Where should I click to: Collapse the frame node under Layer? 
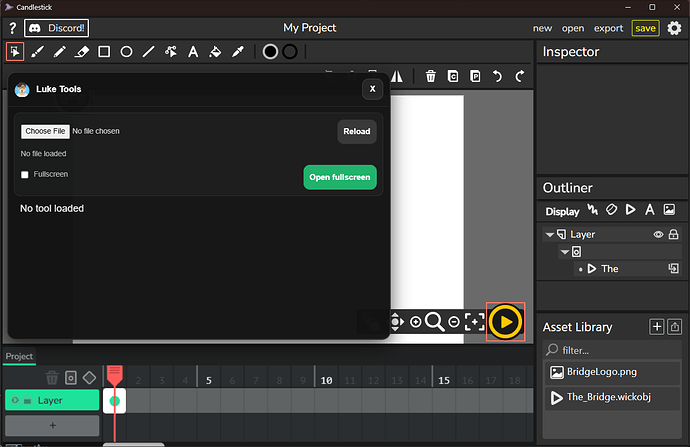click(564, 252)
